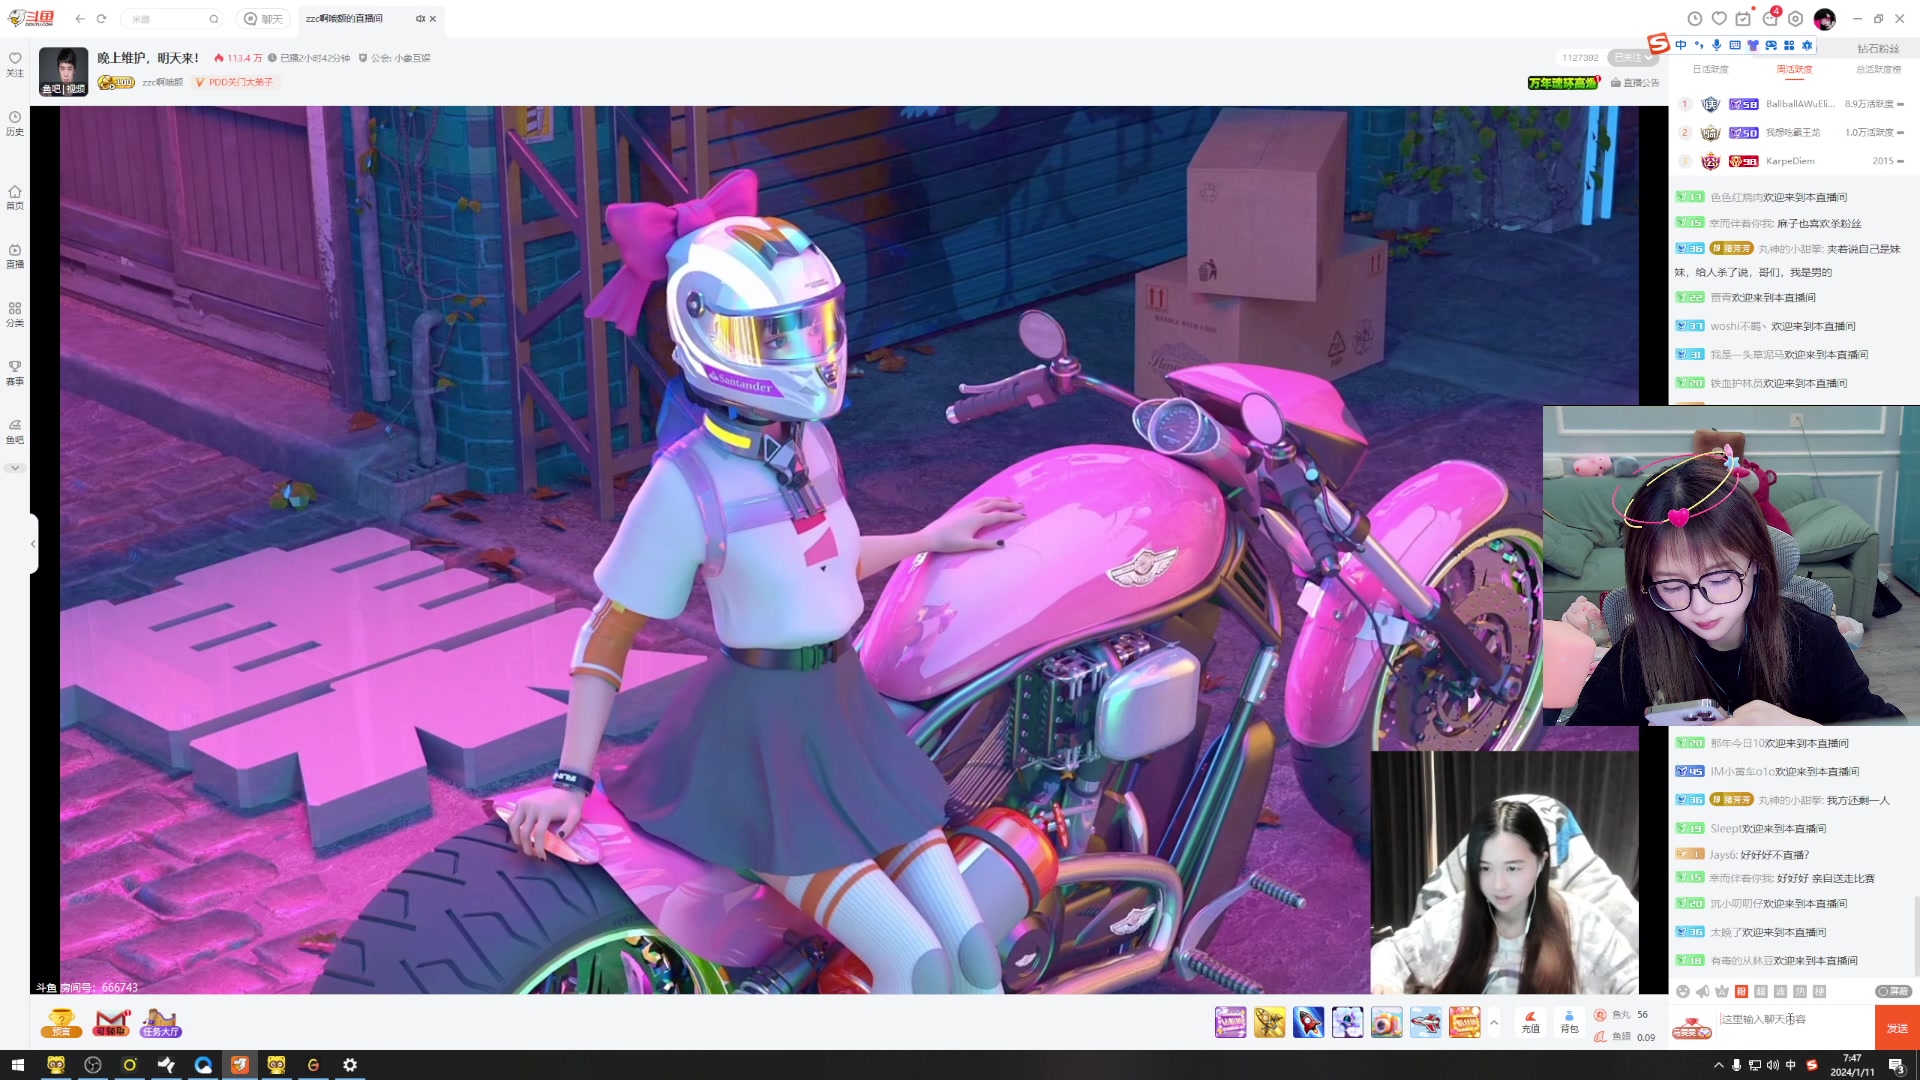
Task: Toggle the 粉 fan danmaku style
Action: pyautogui.click(x=1741, y=991)
